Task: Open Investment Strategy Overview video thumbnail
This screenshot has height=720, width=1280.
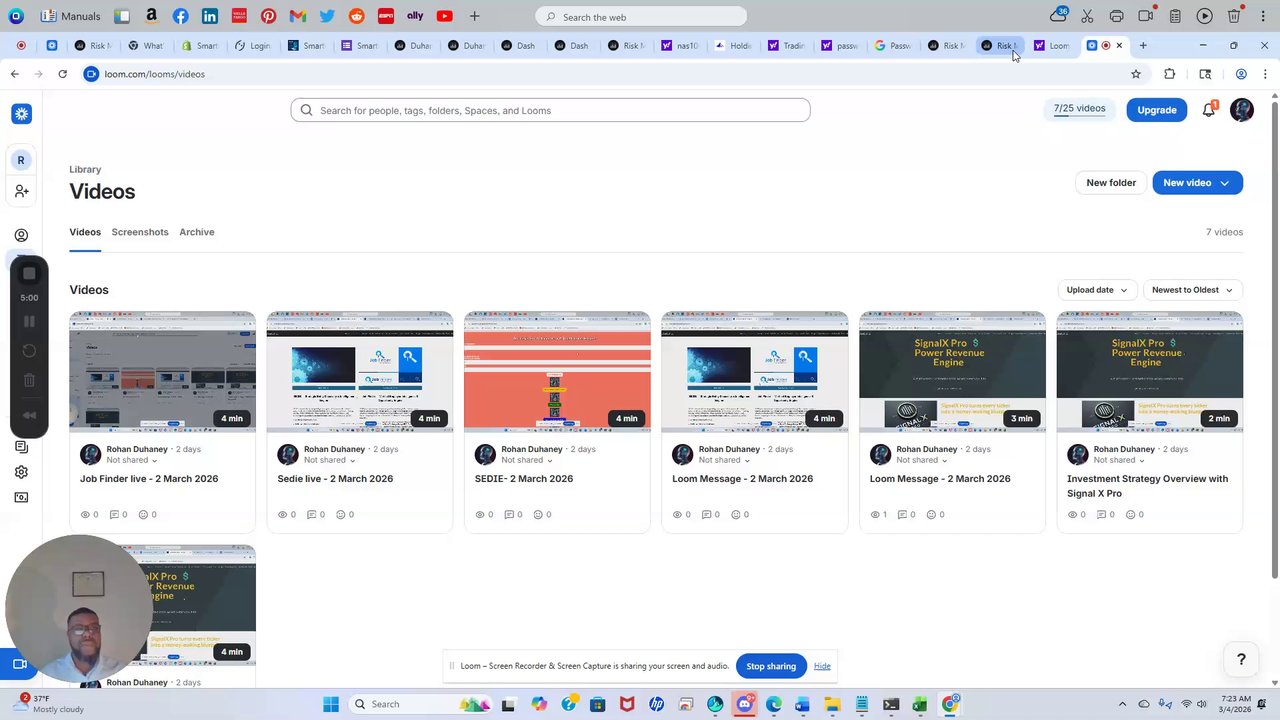Action: click(1150, 371)
